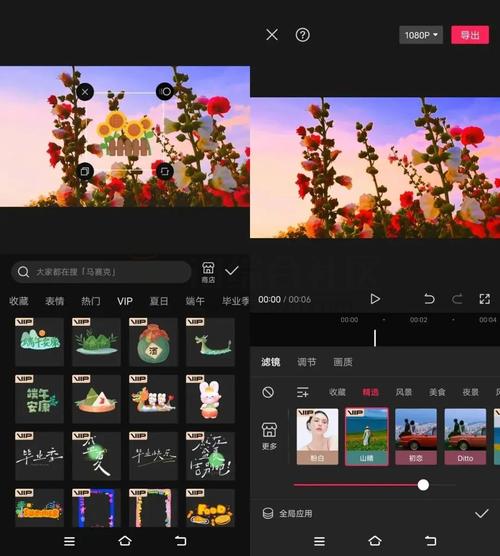500x556 pixels.
Task: Apply the Ditto filter
Action: point(465,437)
